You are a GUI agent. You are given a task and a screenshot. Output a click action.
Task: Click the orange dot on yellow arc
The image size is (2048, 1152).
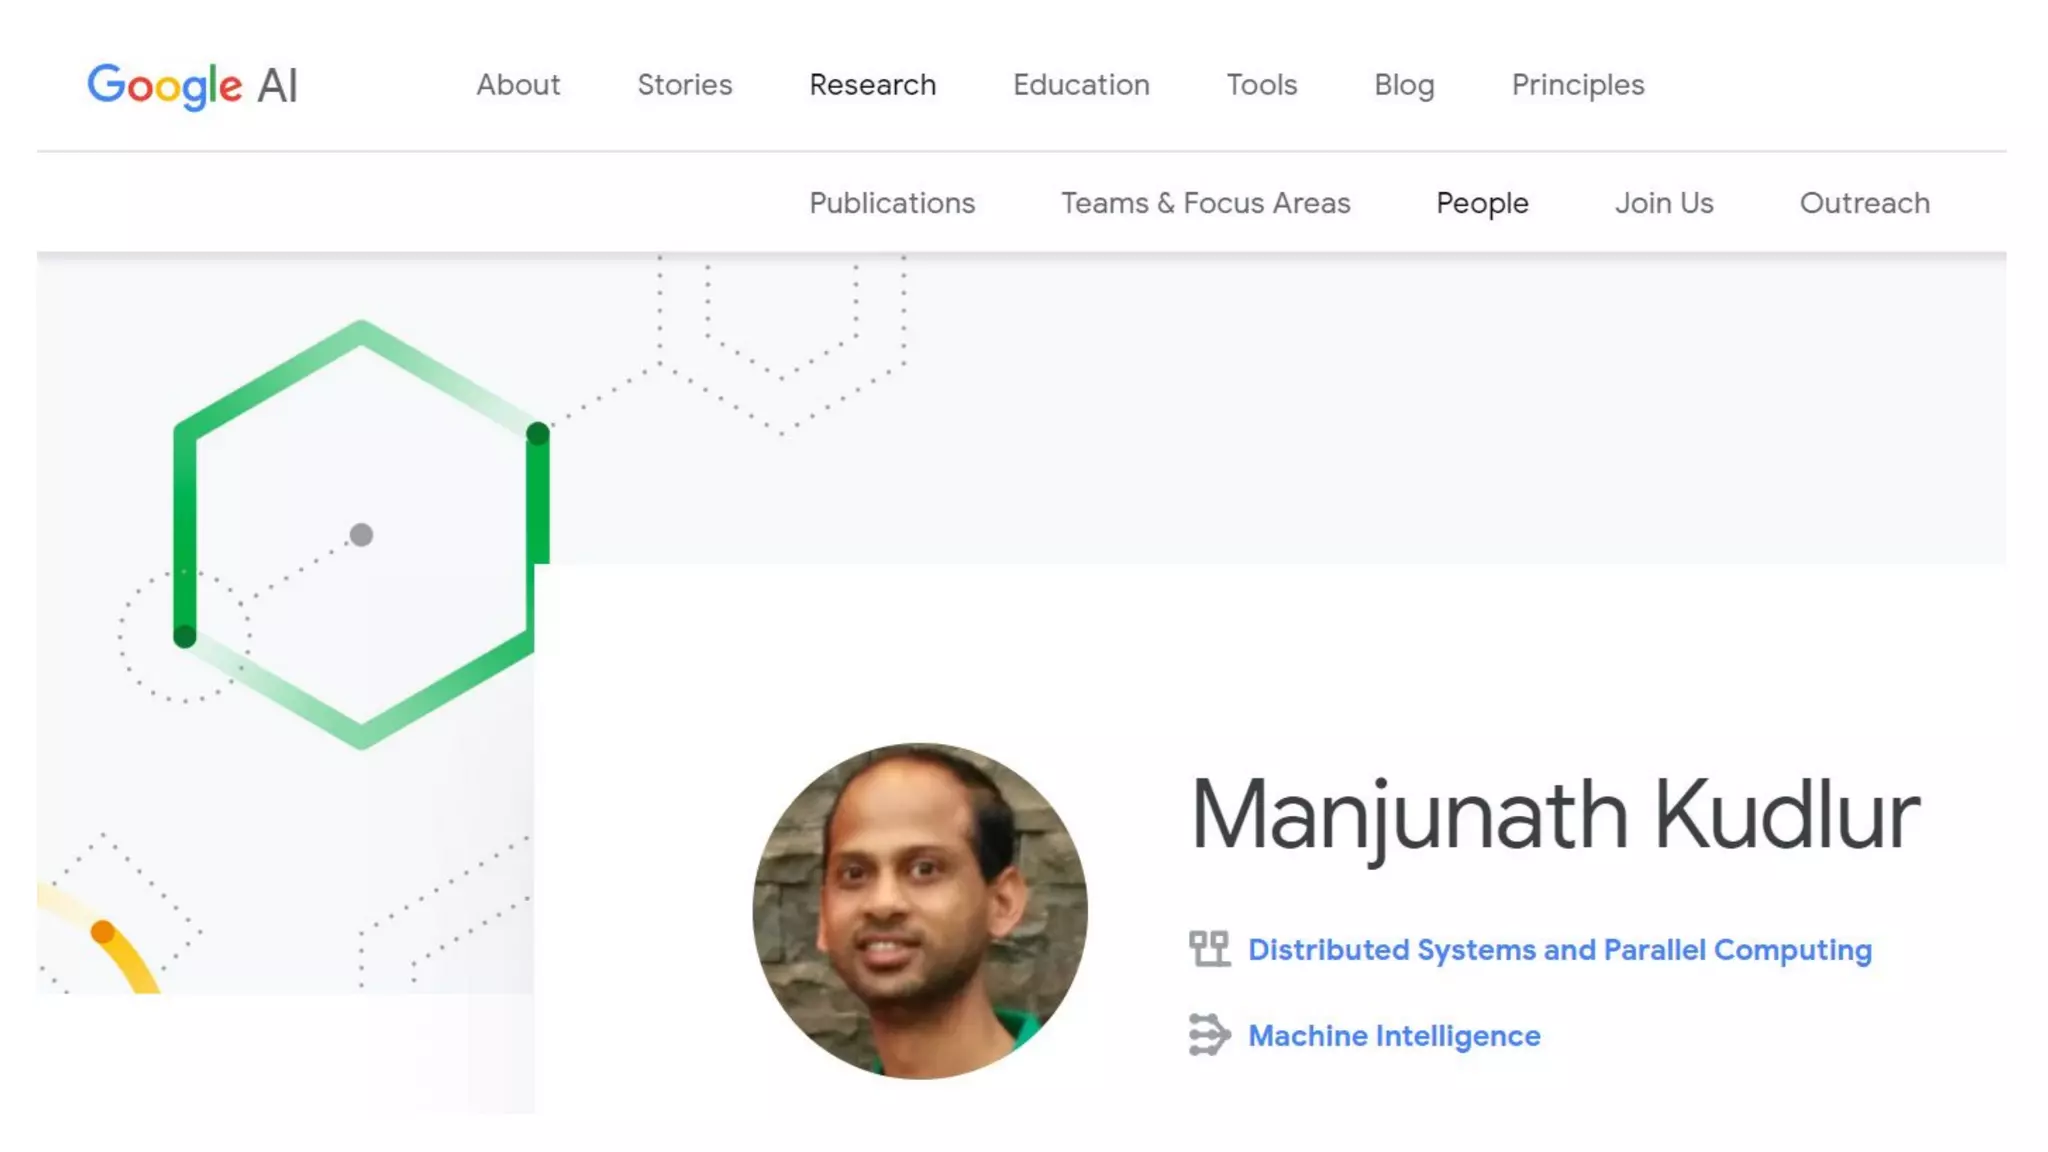click(102, 932)
